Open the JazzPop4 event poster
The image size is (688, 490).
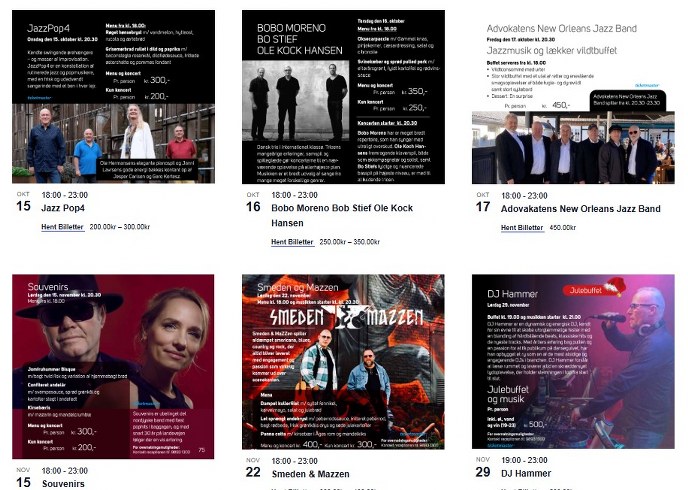click(x=113, y=97)
